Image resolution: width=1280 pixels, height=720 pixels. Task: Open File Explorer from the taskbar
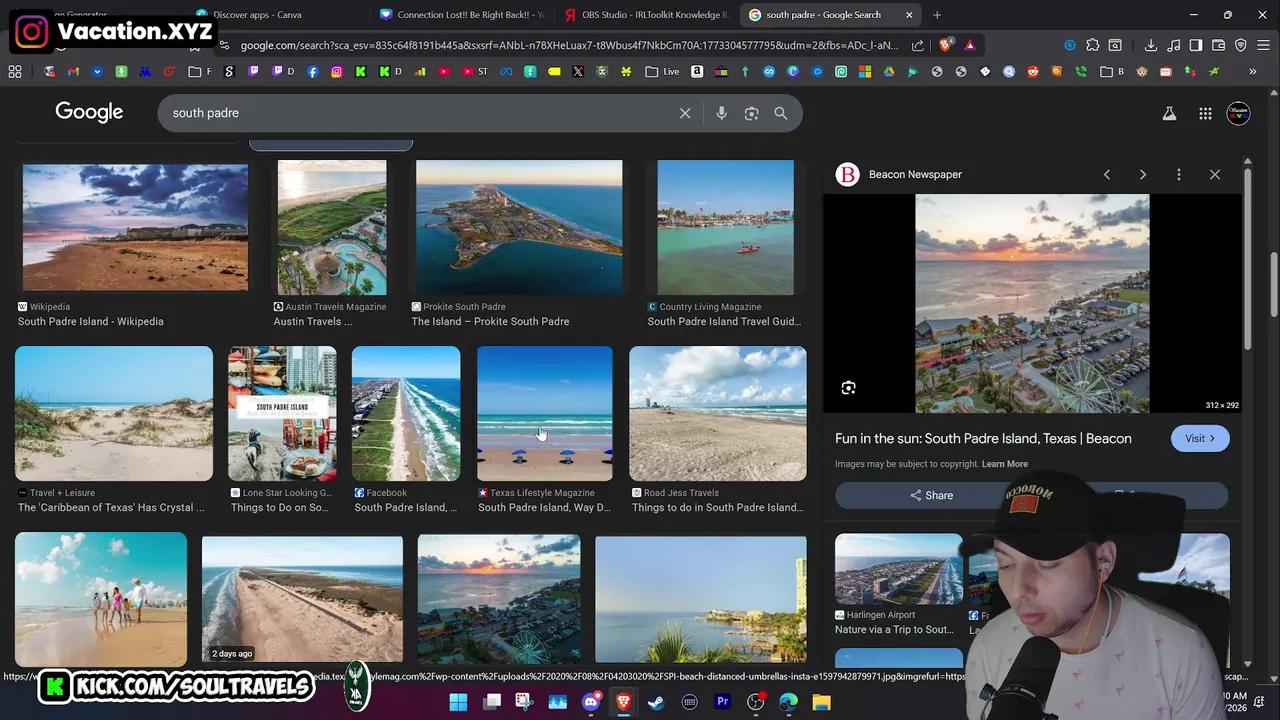(x=821, y=702)
